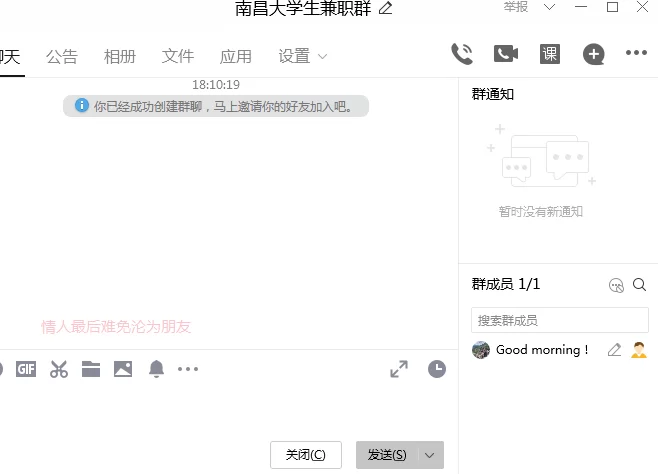Click the picture icon to send image
The height and width of the screenshot is (474, 658).
pos(123,369)
